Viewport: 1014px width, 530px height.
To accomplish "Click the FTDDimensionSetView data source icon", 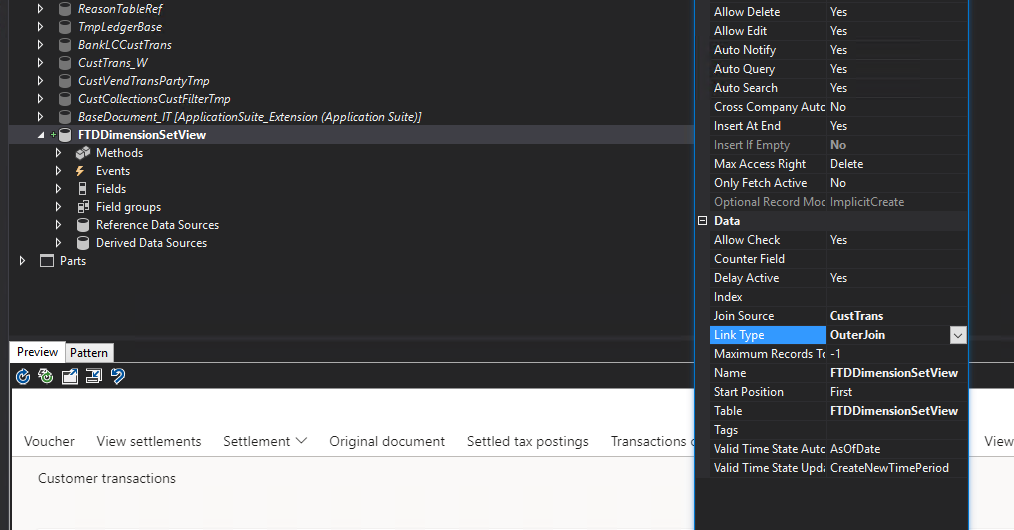I will 65,135.
